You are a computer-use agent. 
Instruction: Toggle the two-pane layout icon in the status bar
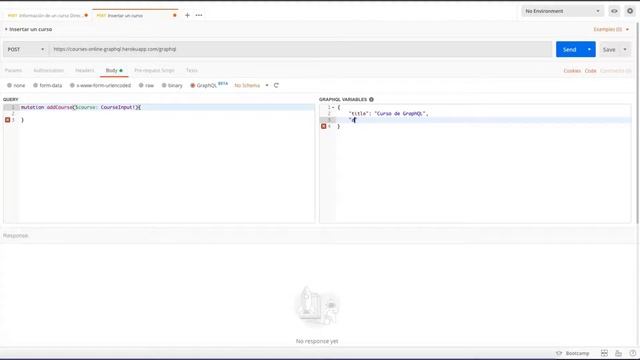[604, 353]
